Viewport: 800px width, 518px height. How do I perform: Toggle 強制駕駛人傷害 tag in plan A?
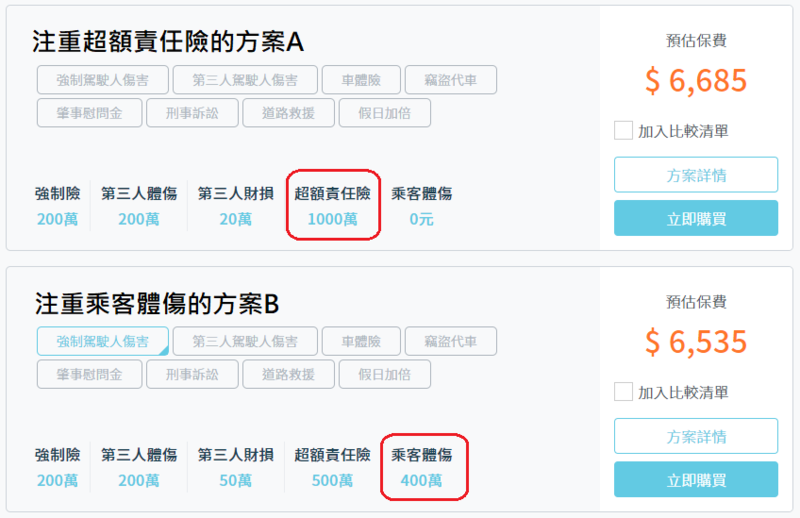coord(103,80)
